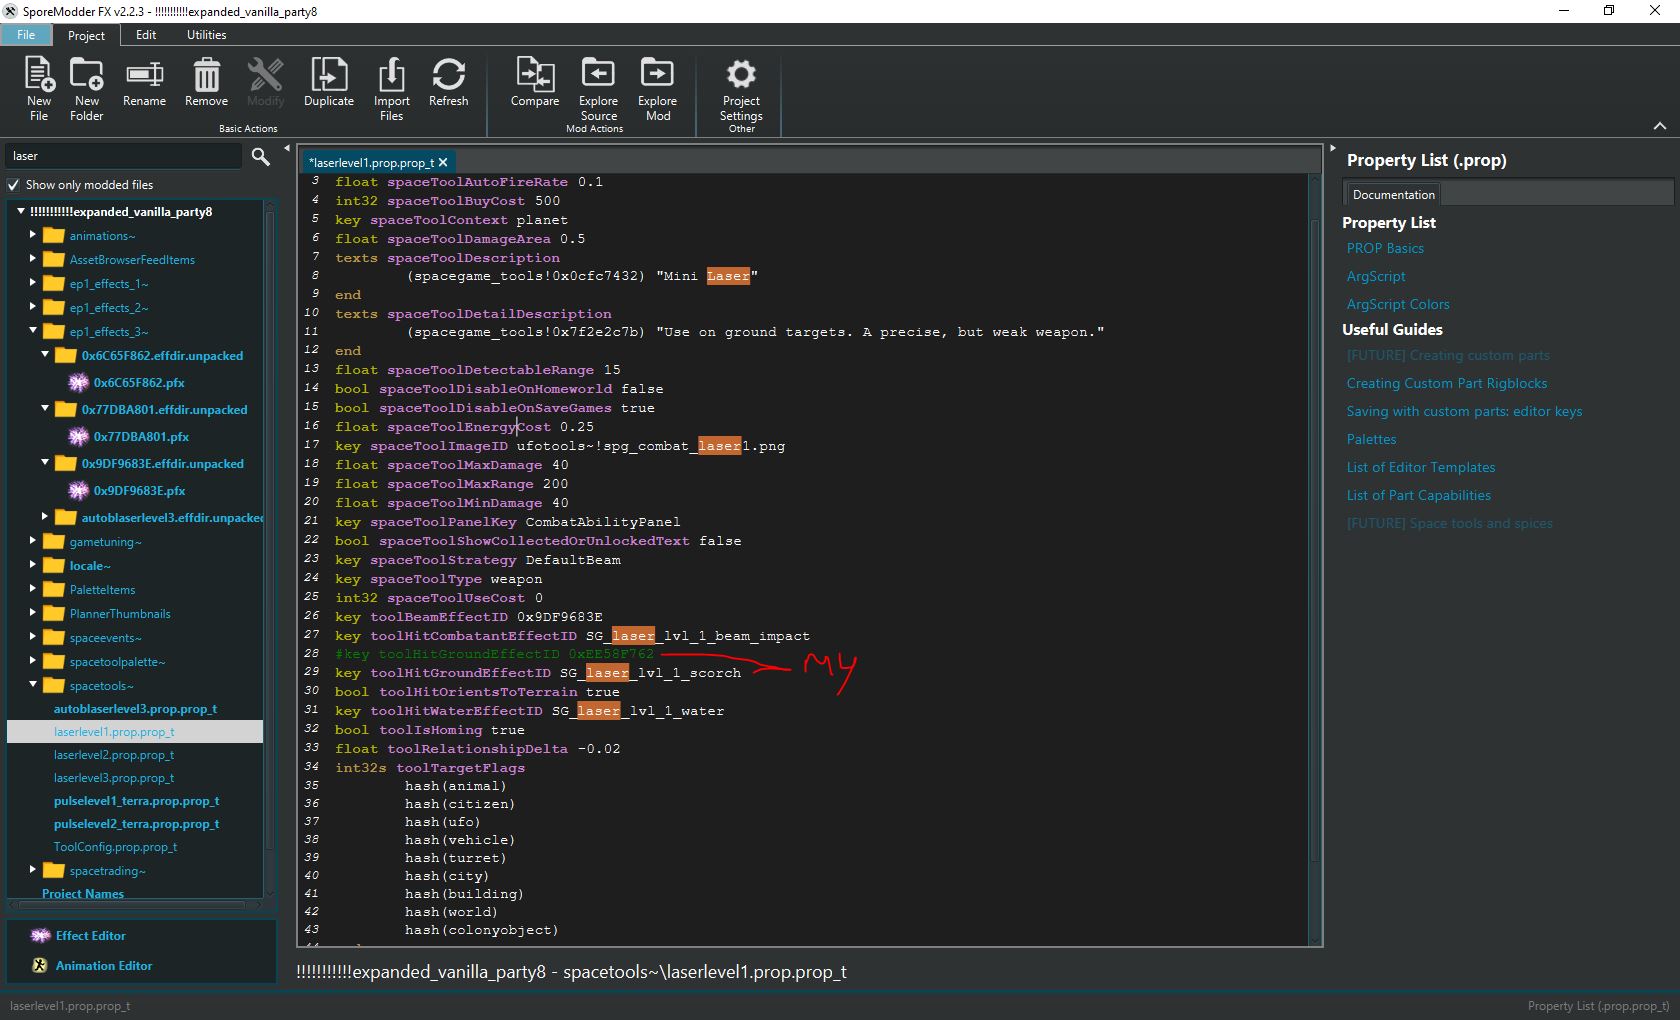Open List of Editor Templates link
This screenshot has height=1020, width=1680.
pos(1421,467)
